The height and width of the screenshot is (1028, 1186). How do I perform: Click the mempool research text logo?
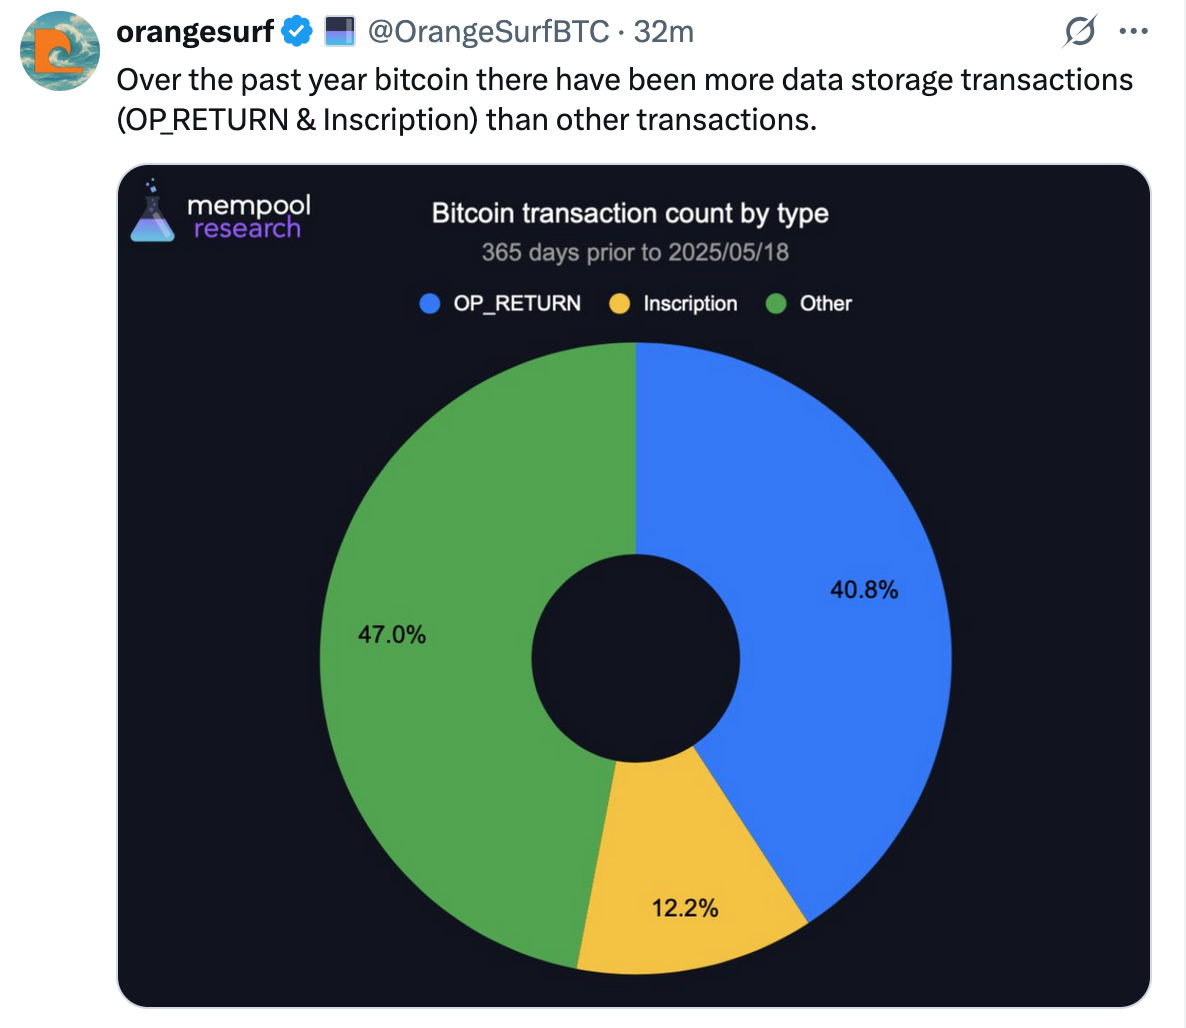pos(249,216)
